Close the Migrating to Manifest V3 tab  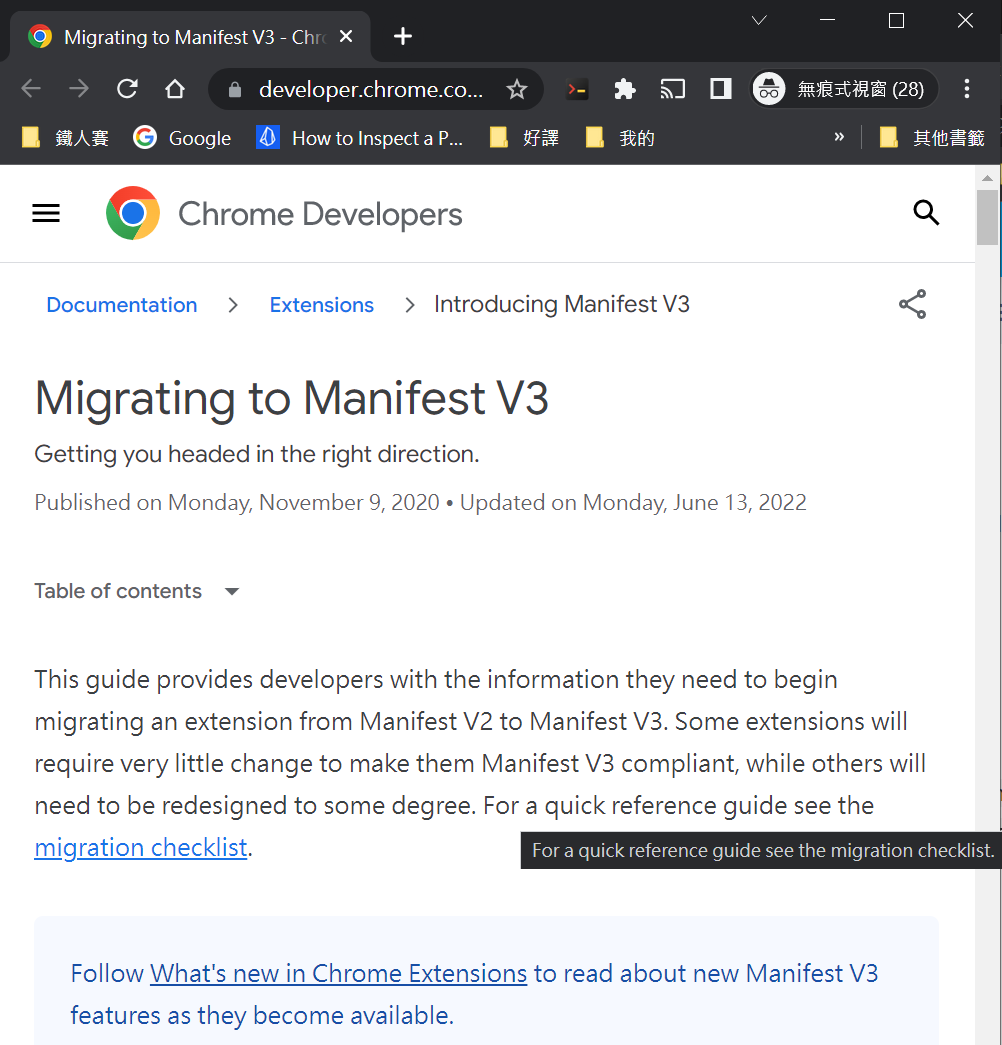(x=346, y=37)
